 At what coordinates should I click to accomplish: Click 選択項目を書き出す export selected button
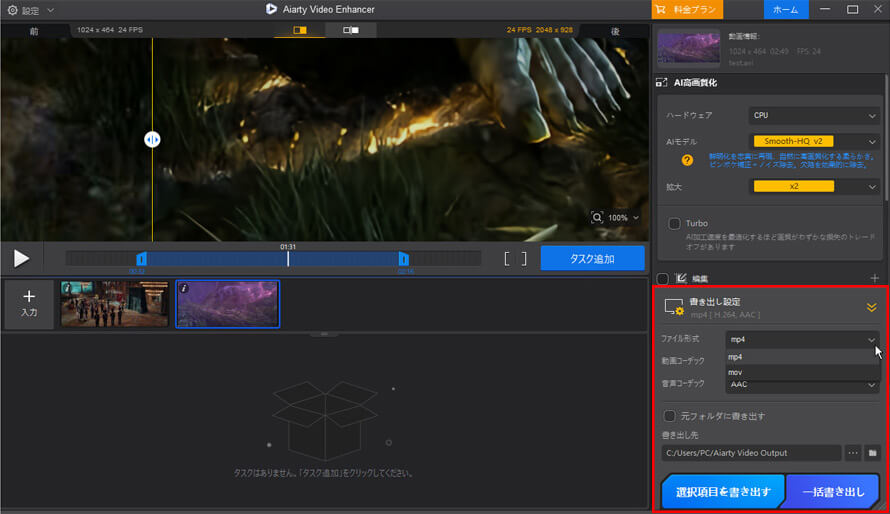coord(723,491)
